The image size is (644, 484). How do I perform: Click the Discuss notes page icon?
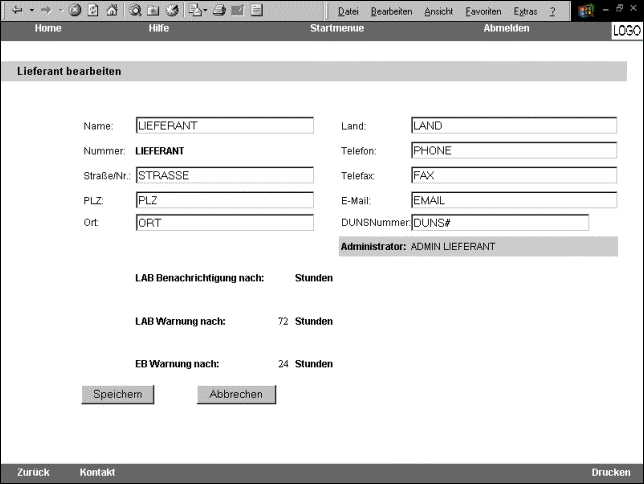256,10
